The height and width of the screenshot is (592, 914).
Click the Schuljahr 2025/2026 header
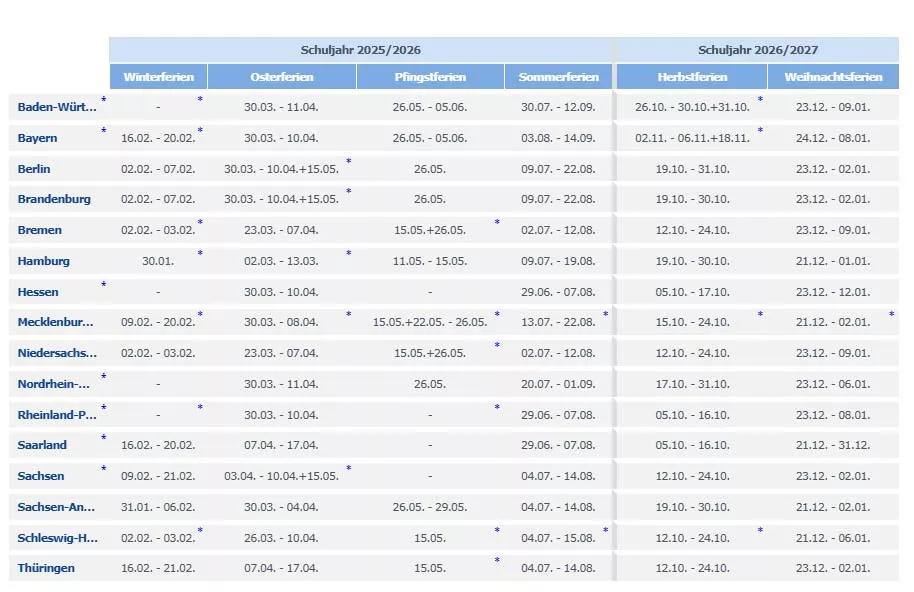(360, 50)
